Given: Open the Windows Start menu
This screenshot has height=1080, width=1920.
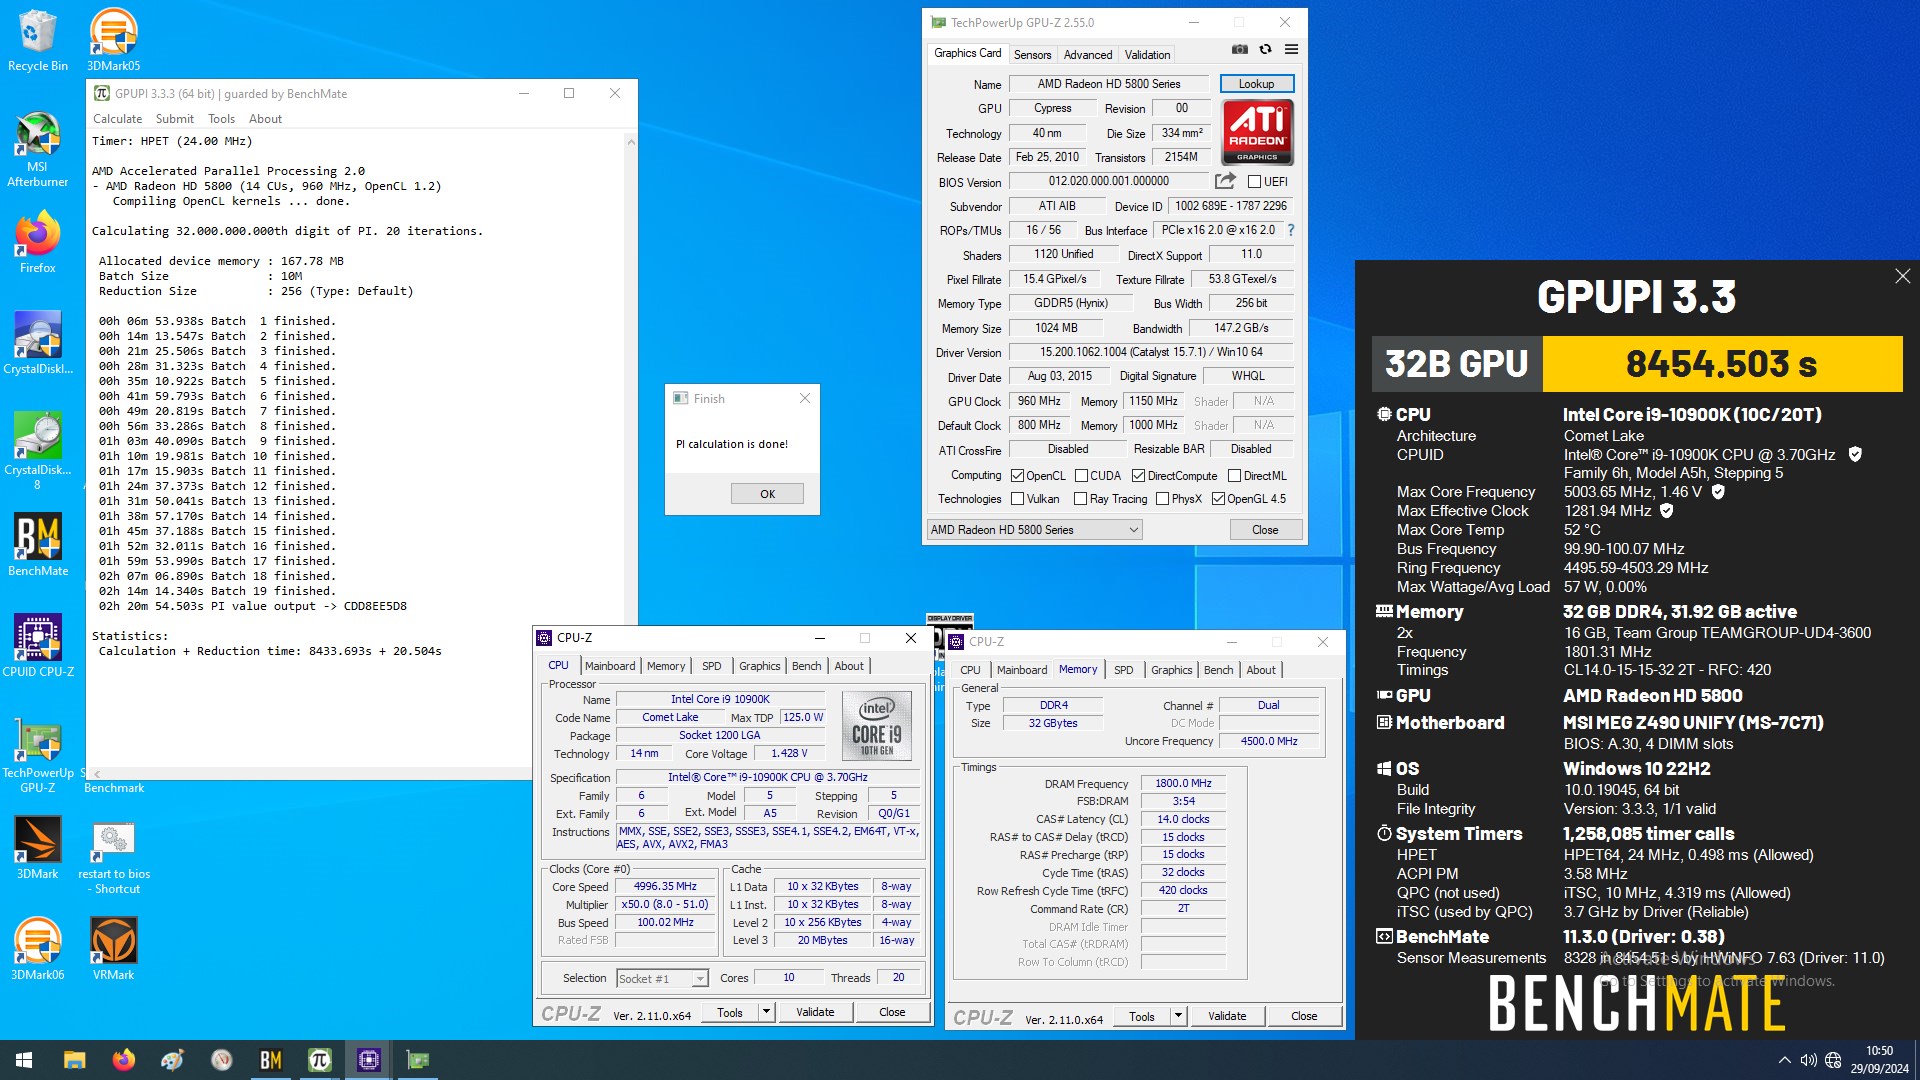Looking at the screenshot, I should tap(24, 1060).
